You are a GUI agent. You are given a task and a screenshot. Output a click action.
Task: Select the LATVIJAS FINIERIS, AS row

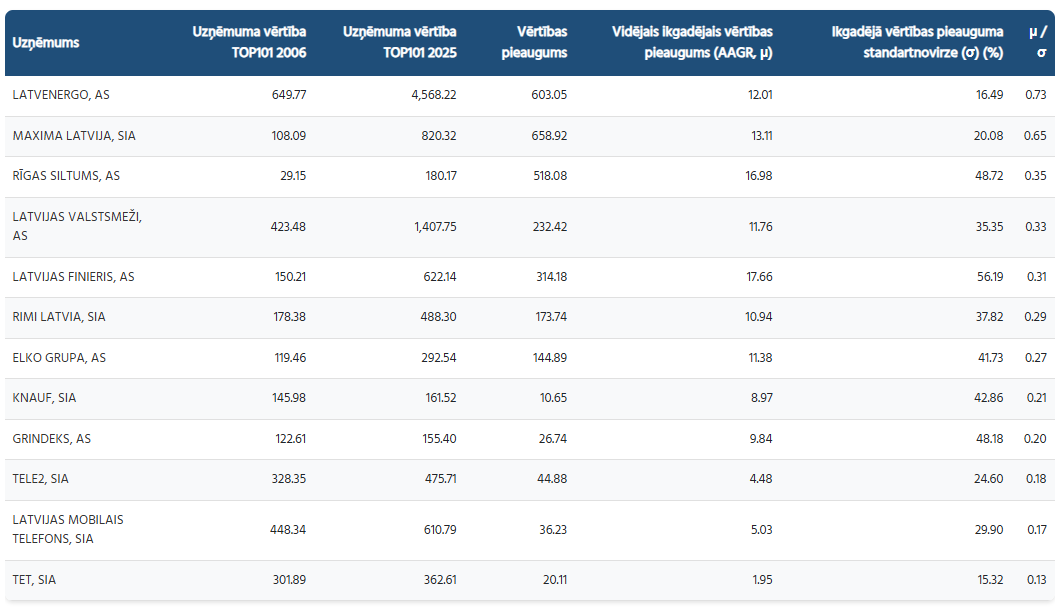[73, 277]
